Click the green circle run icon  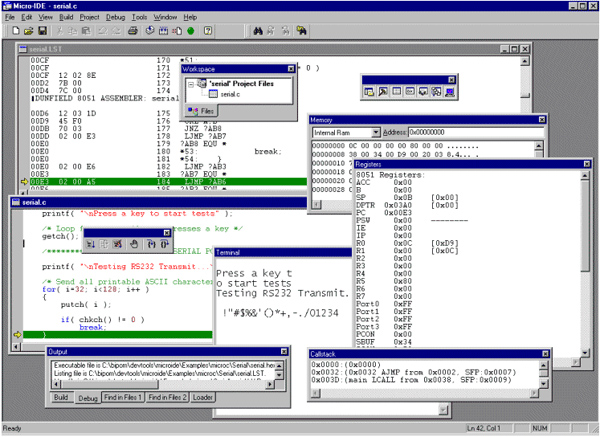pos(189,31)
